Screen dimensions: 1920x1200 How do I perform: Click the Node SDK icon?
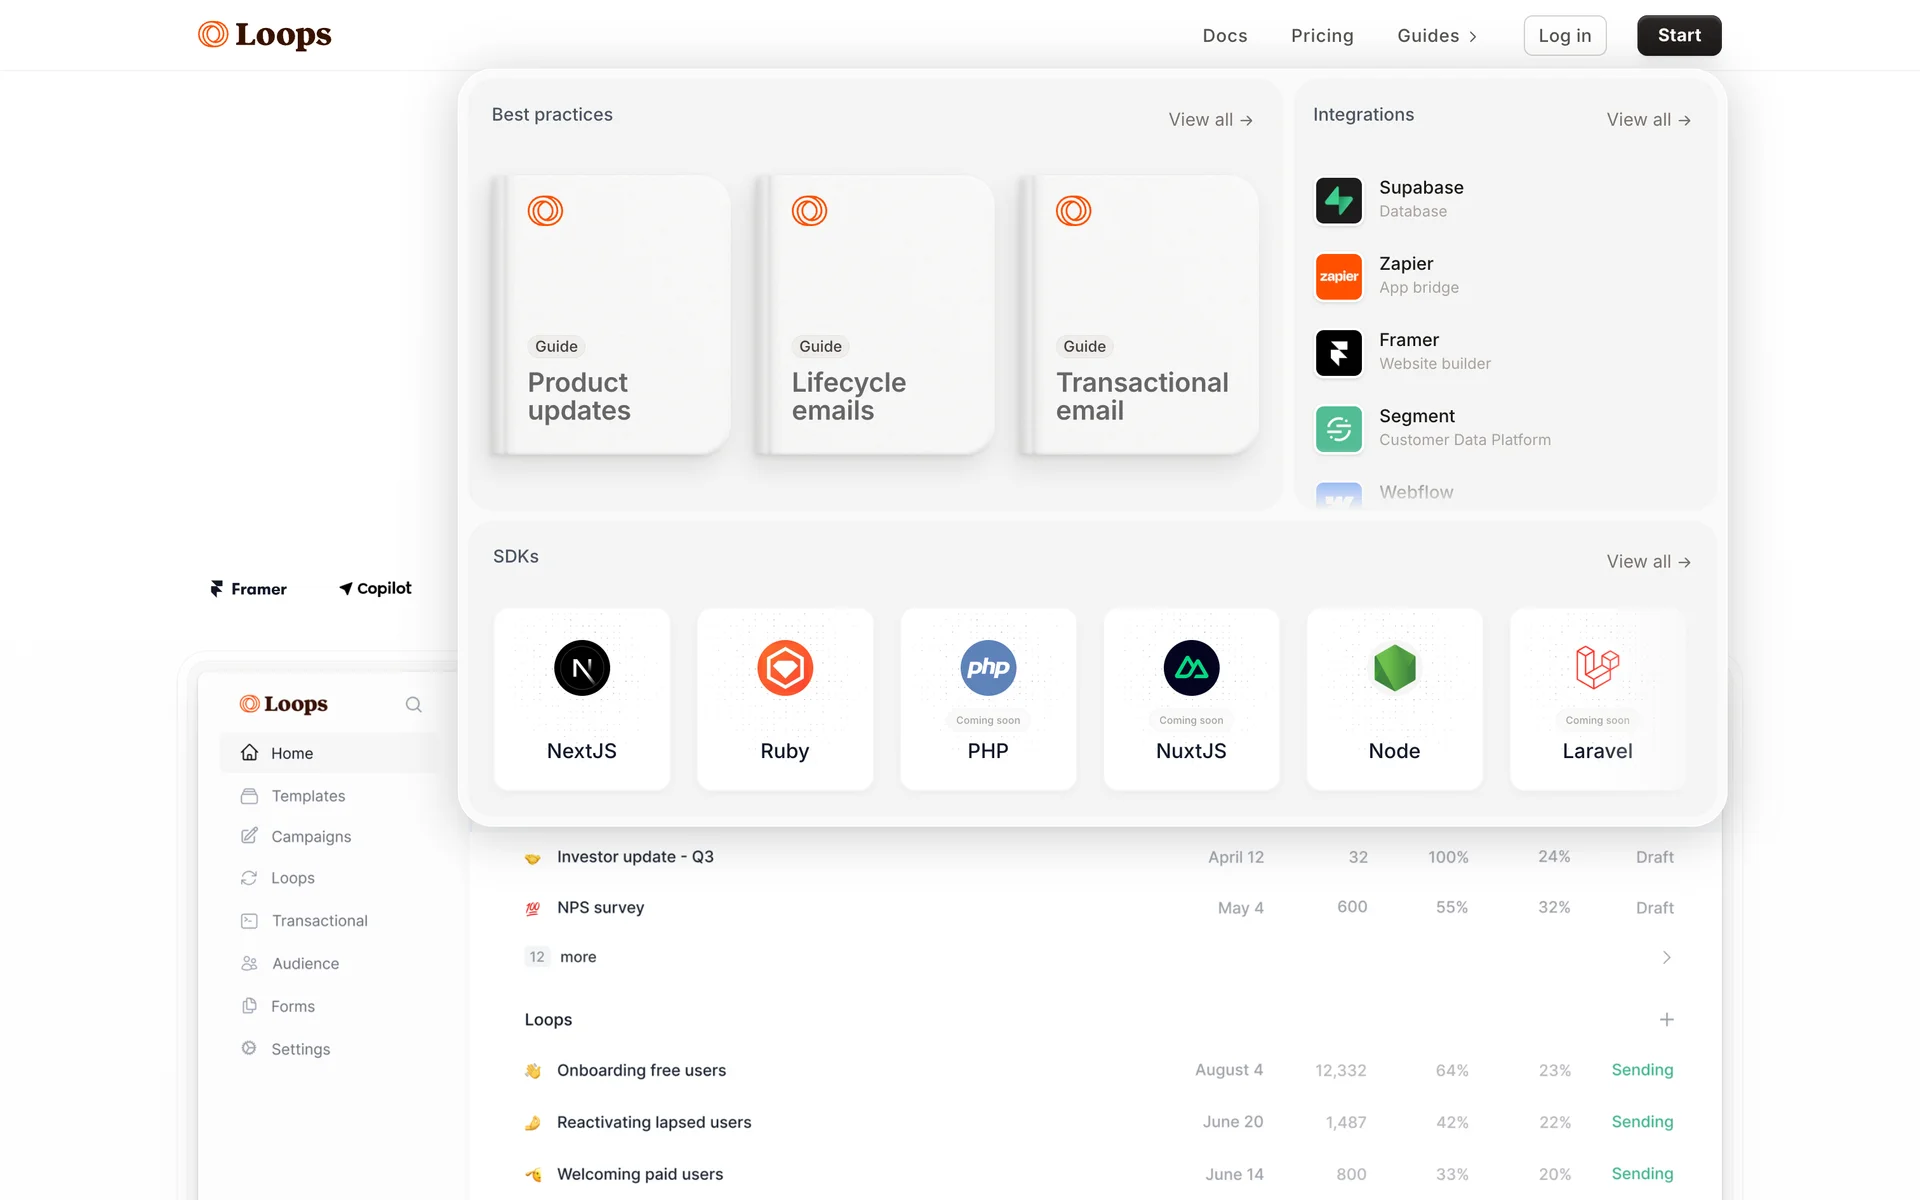tap(1394, 668)
